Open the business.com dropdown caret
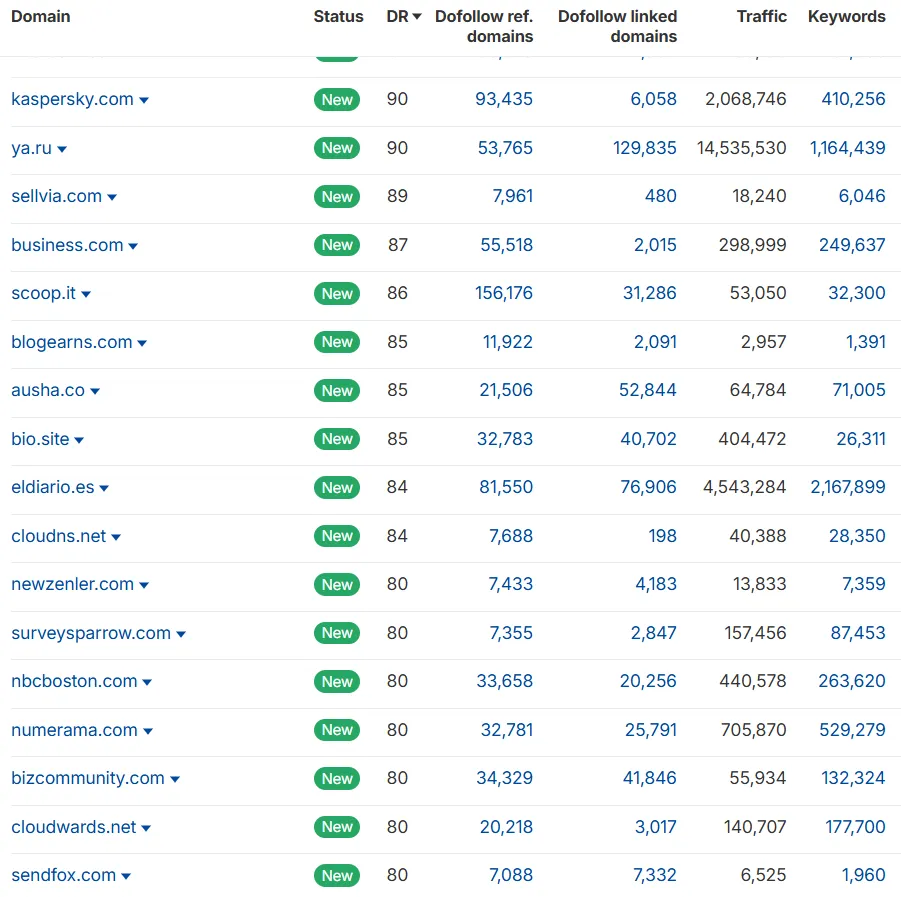This screenshot has width=901, height=897. [x=133, y=247]
